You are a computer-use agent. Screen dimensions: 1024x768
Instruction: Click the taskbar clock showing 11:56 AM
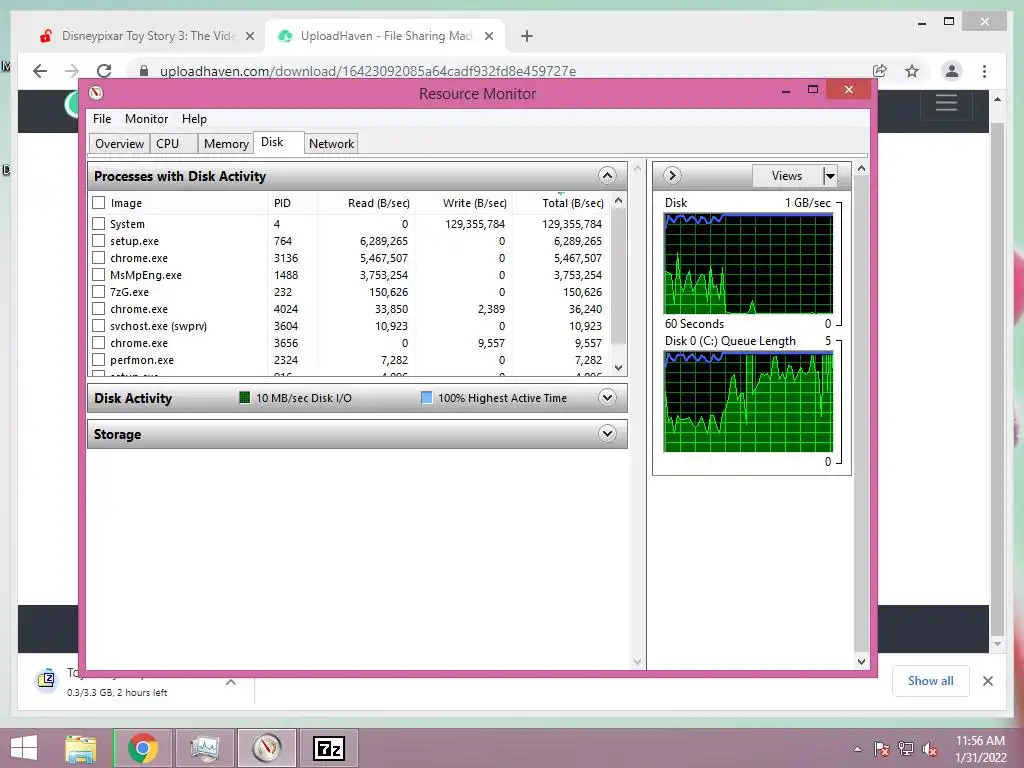tap(980, 749)
